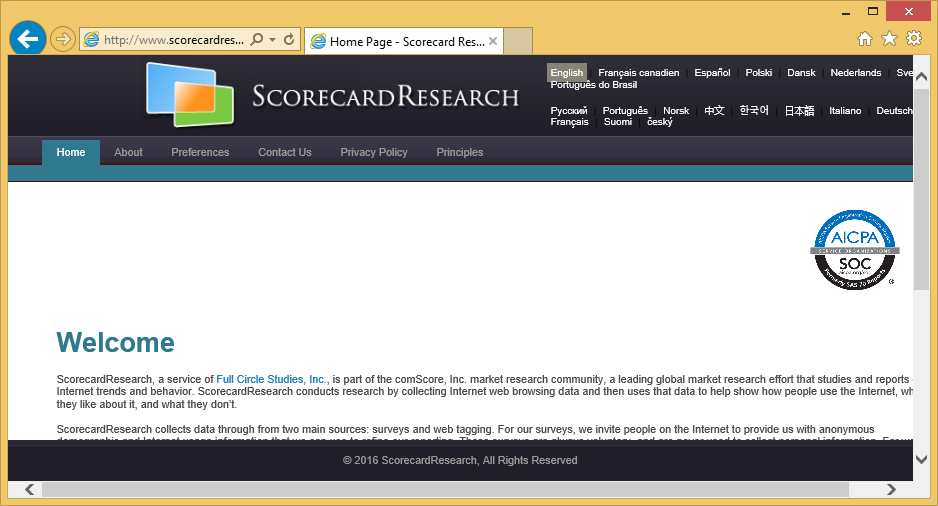Follow the Full Circle Studies, Inc. link
Screen dimensions: 938x506
[x=272, y=379]
